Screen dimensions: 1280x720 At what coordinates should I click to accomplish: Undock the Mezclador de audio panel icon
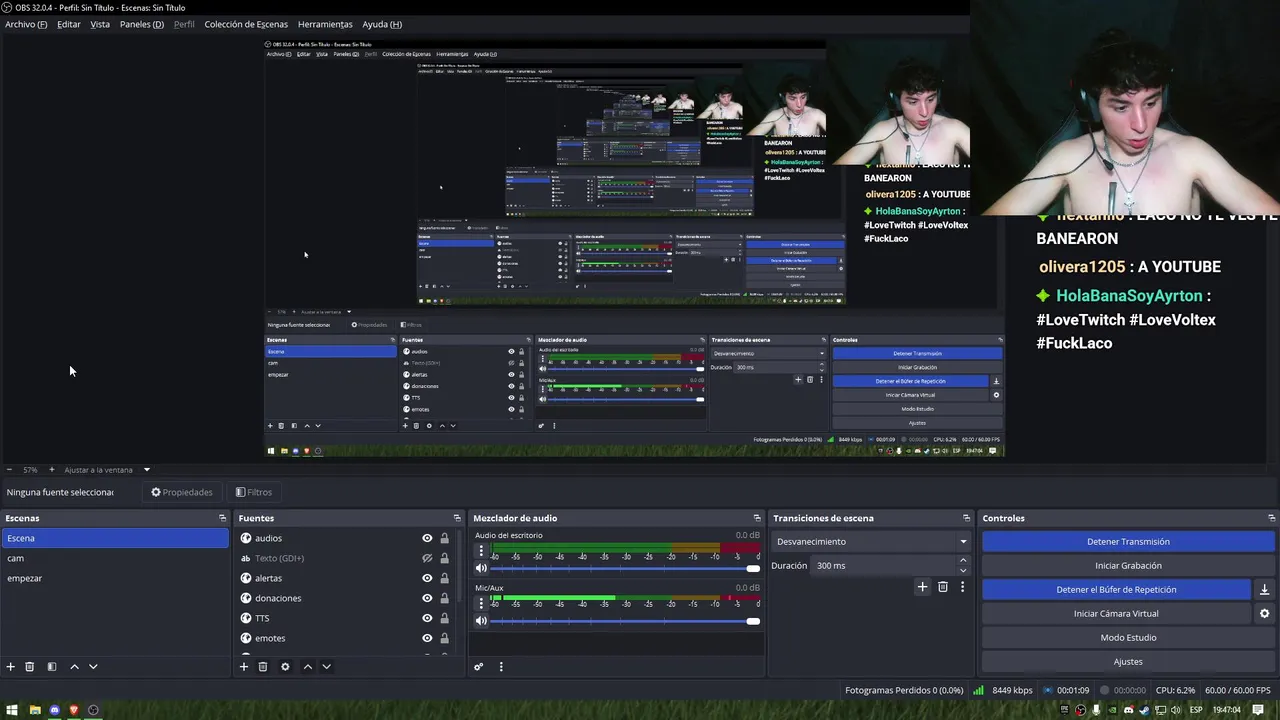click(757, 518)
